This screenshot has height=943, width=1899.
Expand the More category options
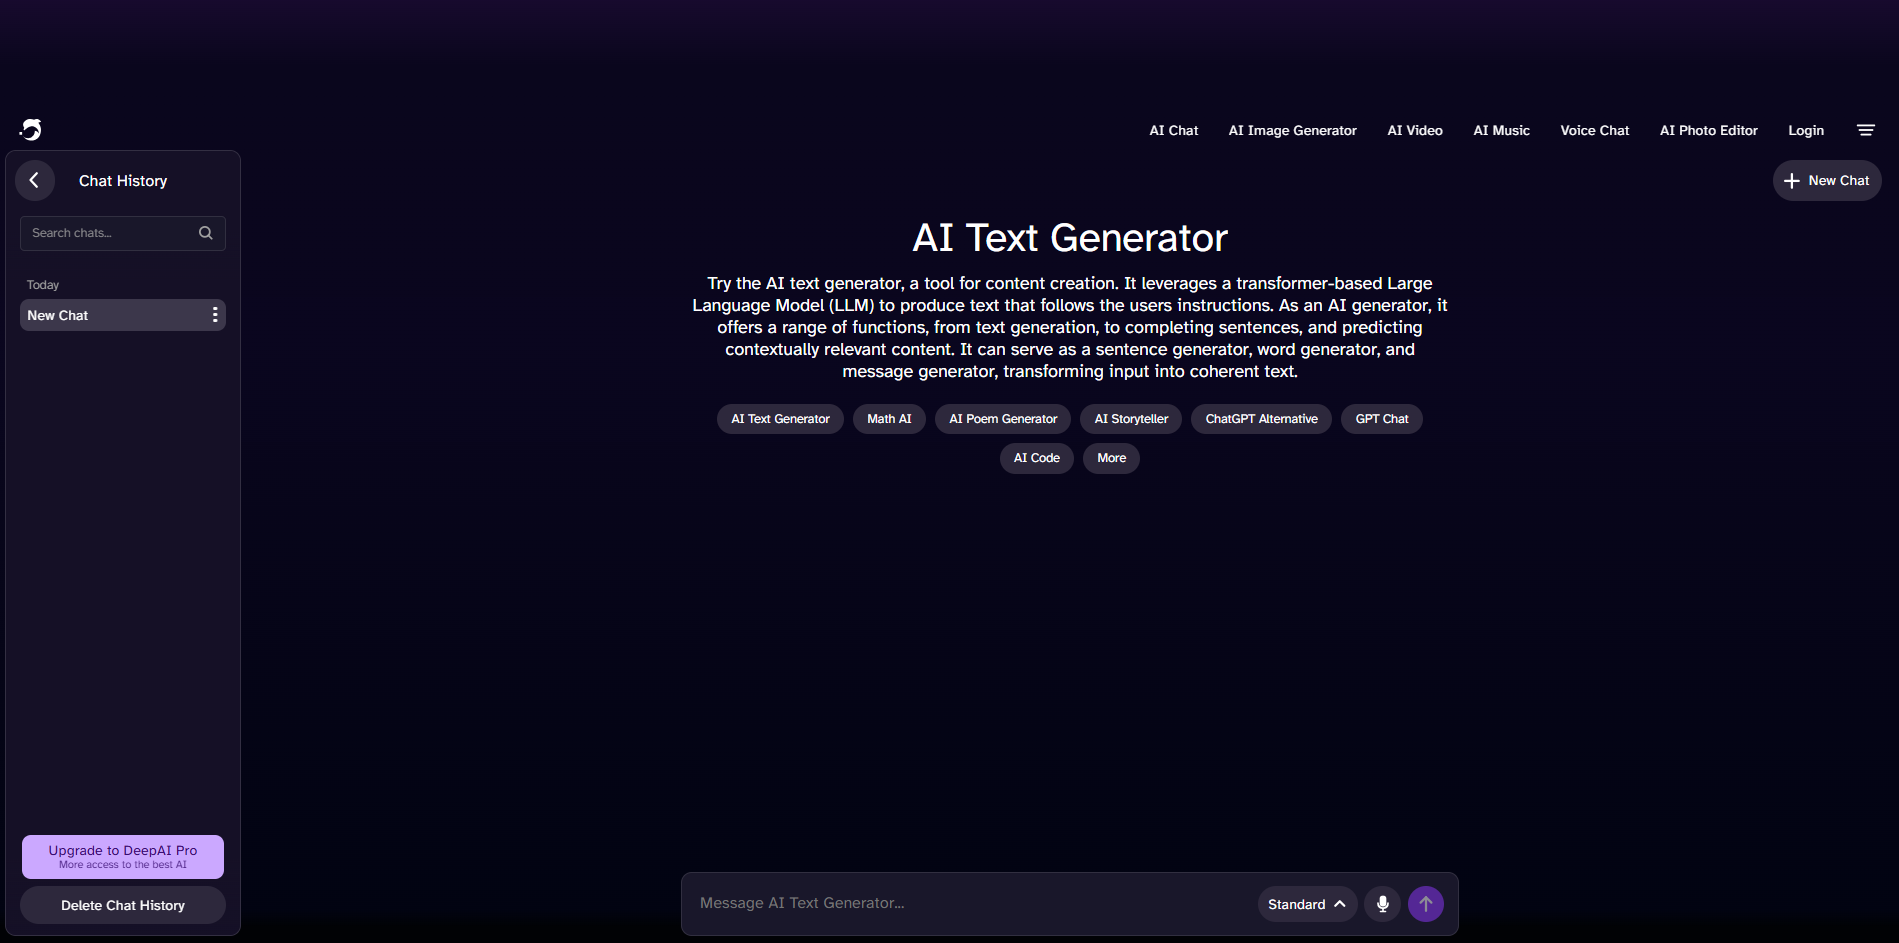coord(1110,457)
